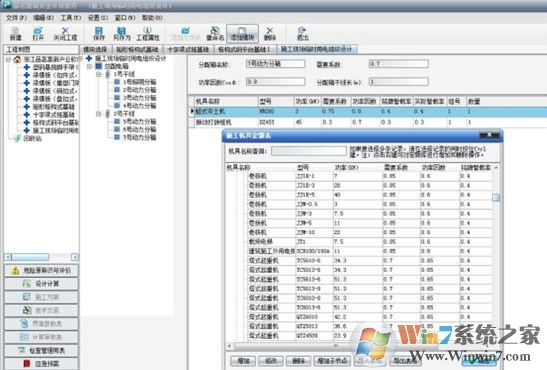Click 增加子节点 button in equipment dialog

pyautogui.click(x=332, y=361)
